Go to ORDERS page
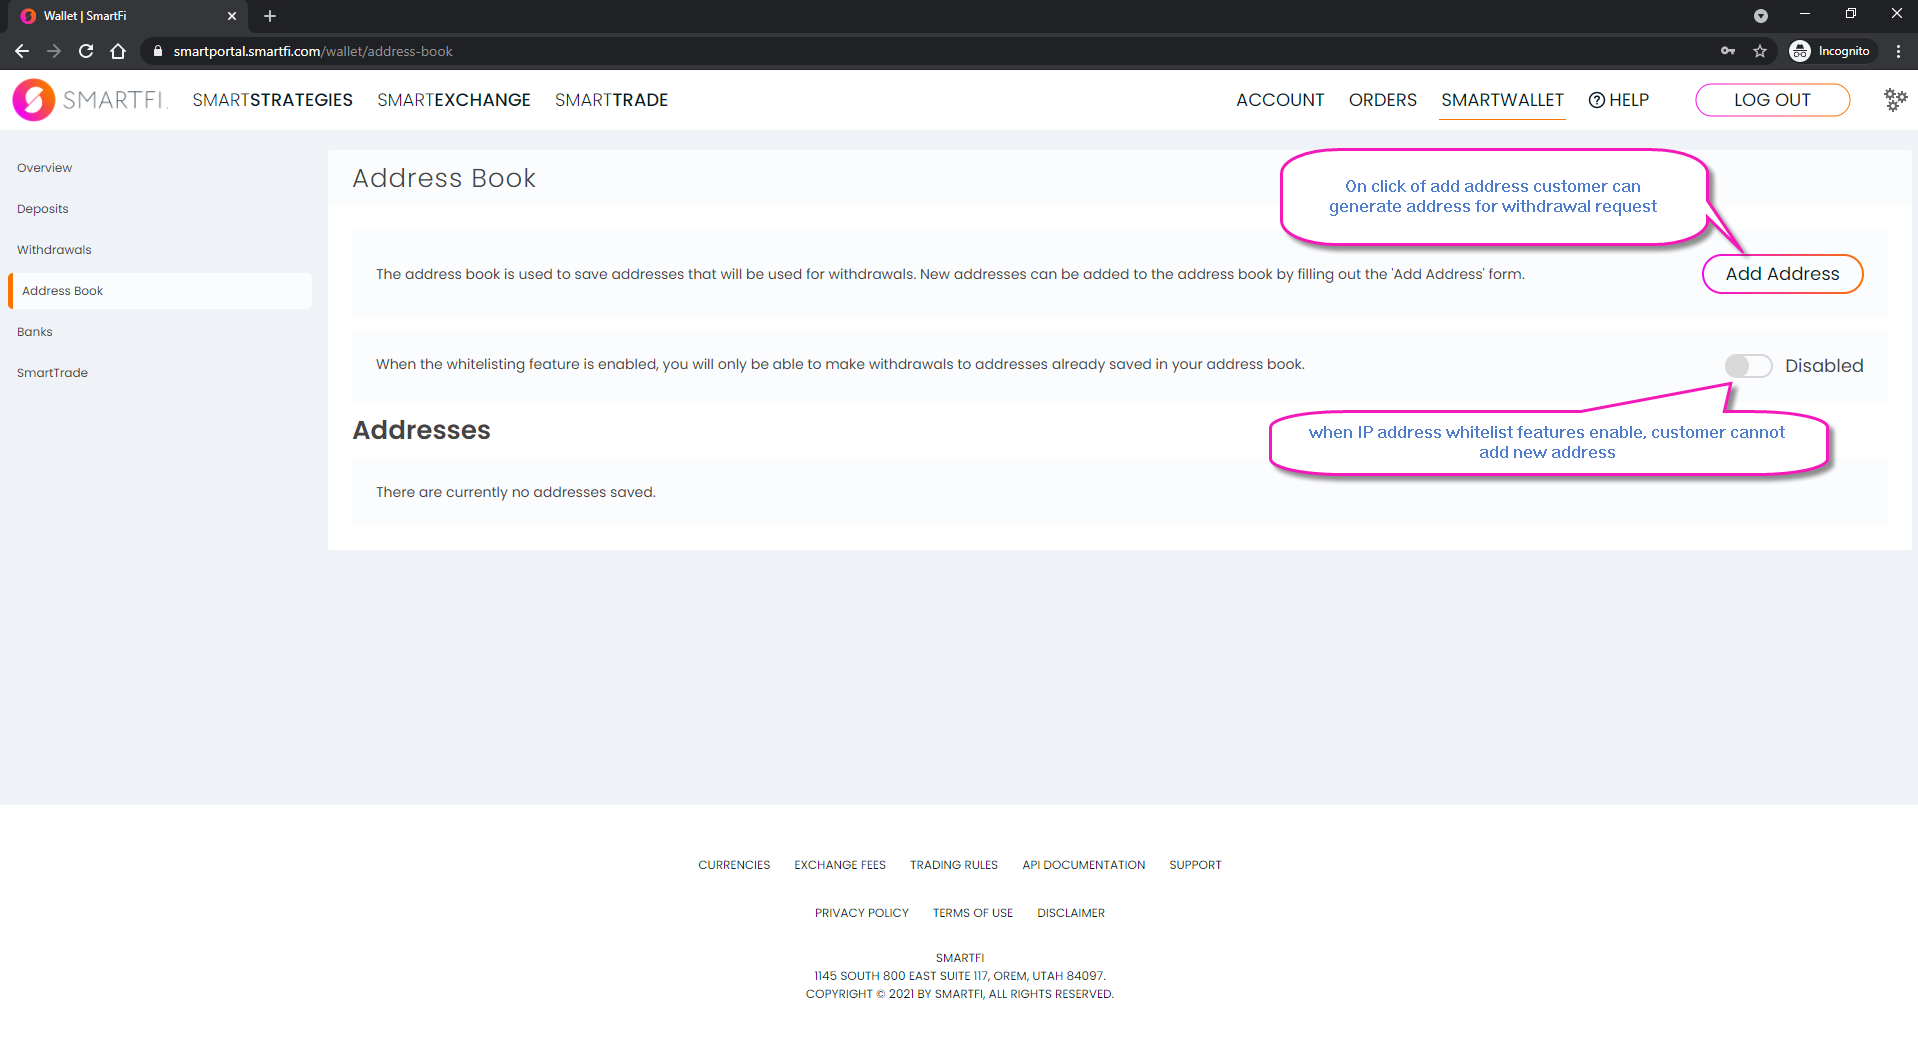This screenshot has height=1037, width=1918. tap(1382, 100)
